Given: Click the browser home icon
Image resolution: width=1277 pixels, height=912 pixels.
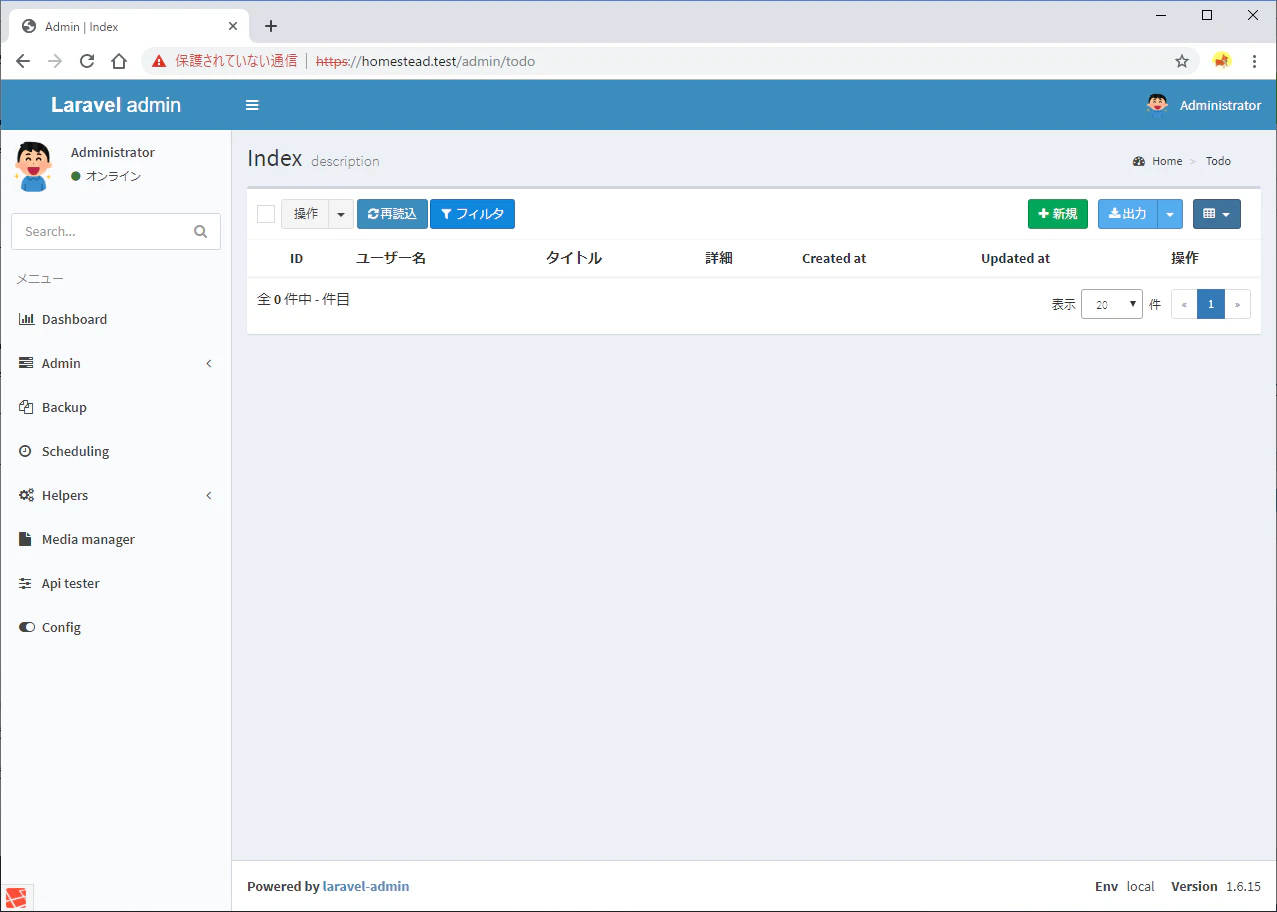Looking at the screenshot, I should (119, 61).
